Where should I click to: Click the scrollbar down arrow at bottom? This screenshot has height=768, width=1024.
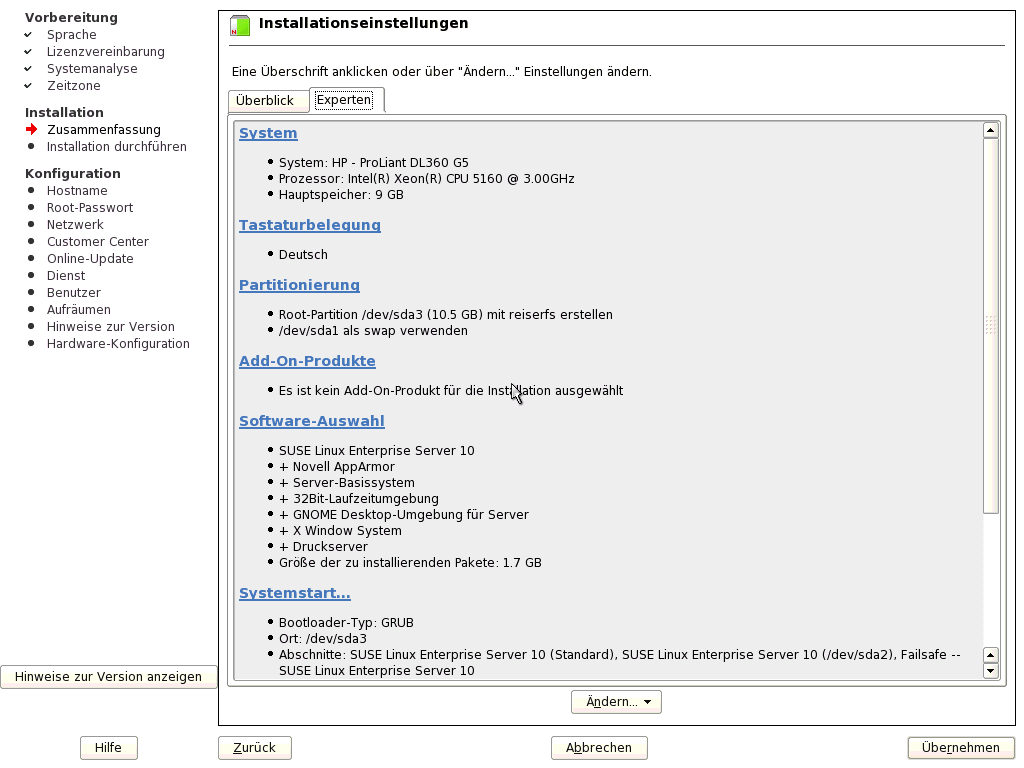coord(991,671)
